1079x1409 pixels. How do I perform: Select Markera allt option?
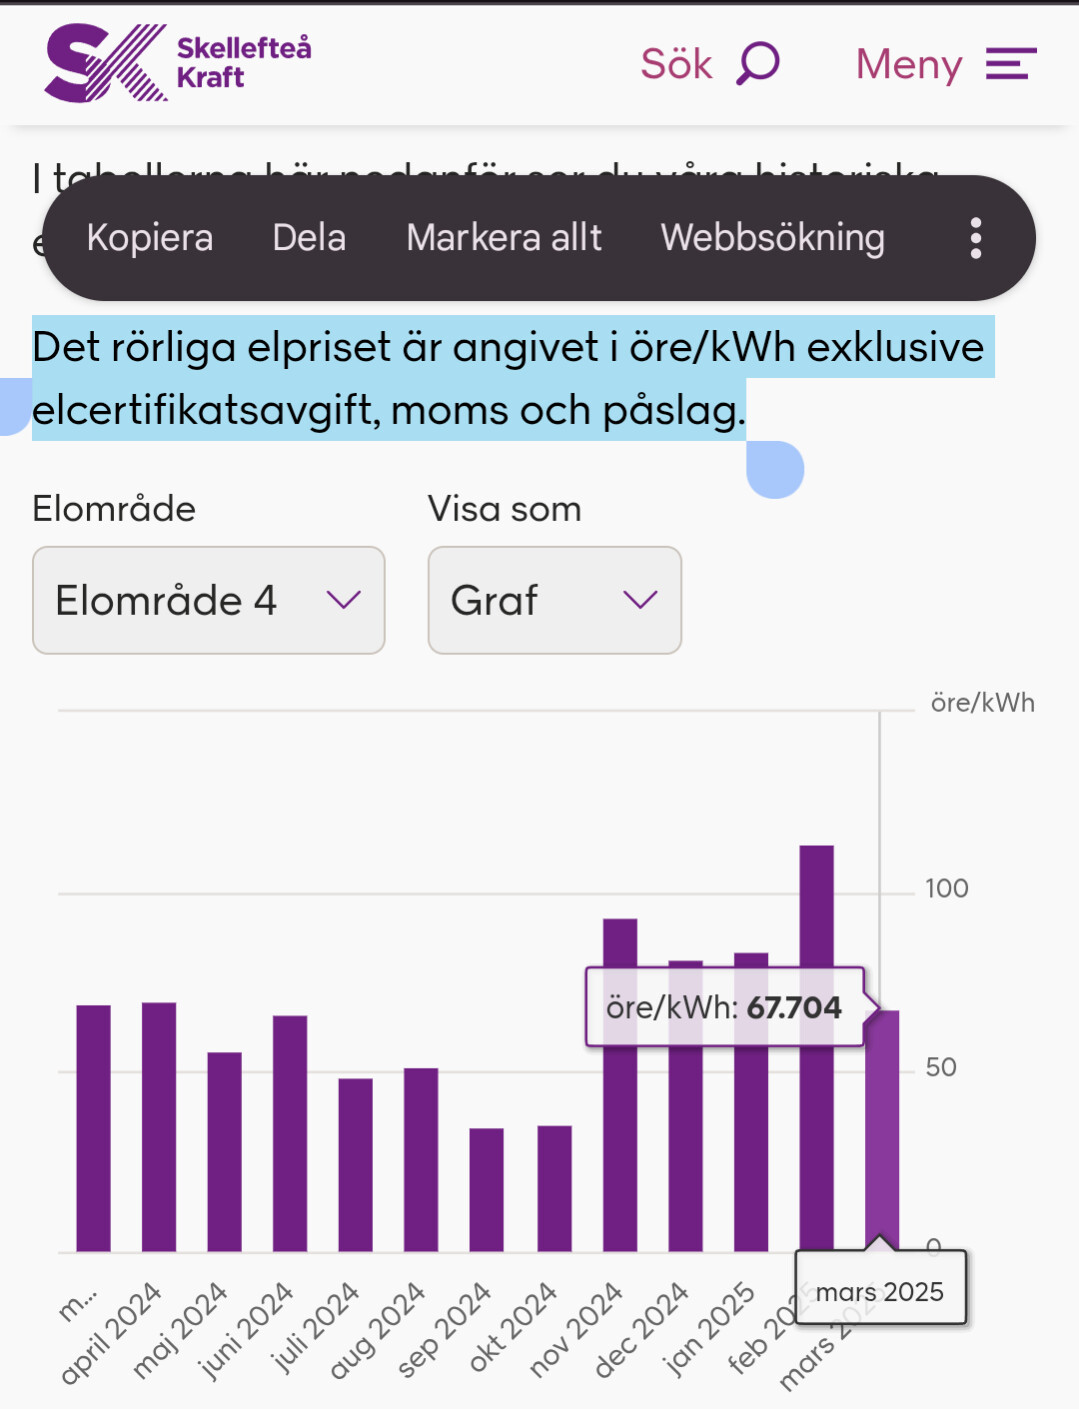(504, 238)
